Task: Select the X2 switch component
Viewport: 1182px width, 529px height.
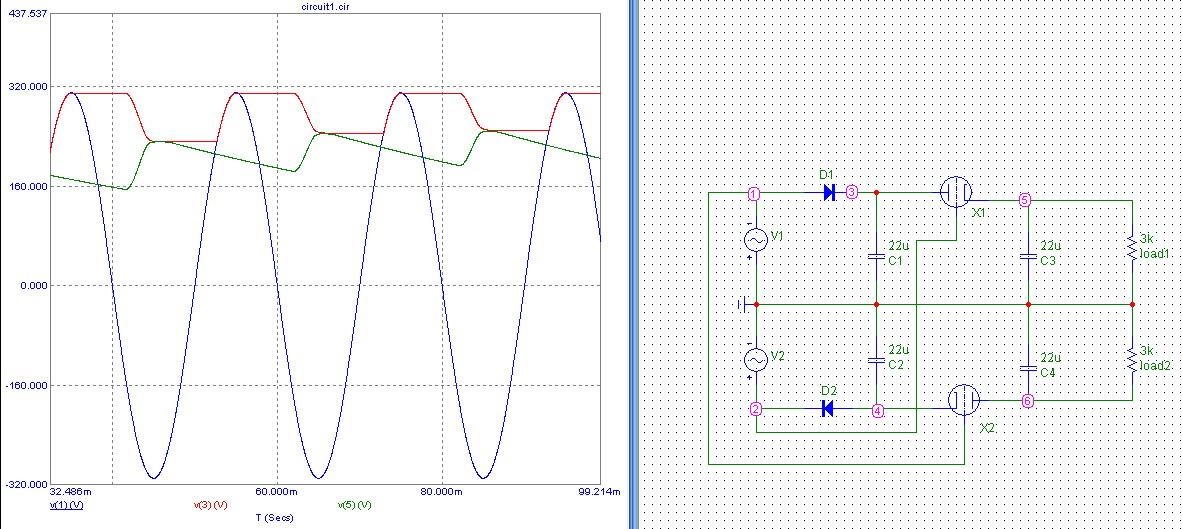Action: tap(964, 400)
